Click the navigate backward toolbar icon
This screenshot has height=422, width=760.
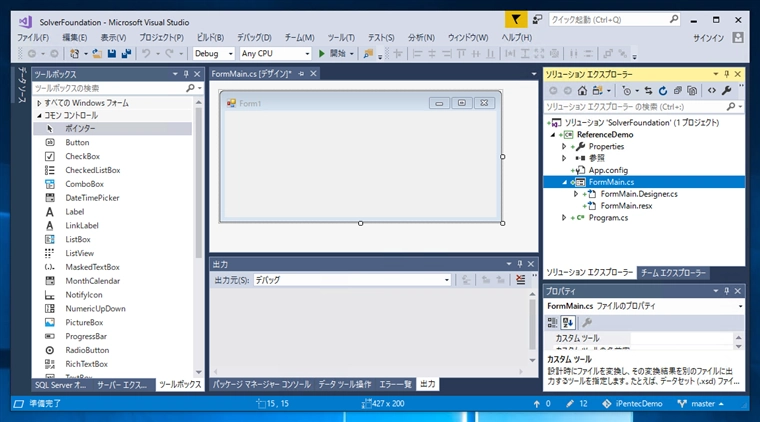[x=32, y=54]
